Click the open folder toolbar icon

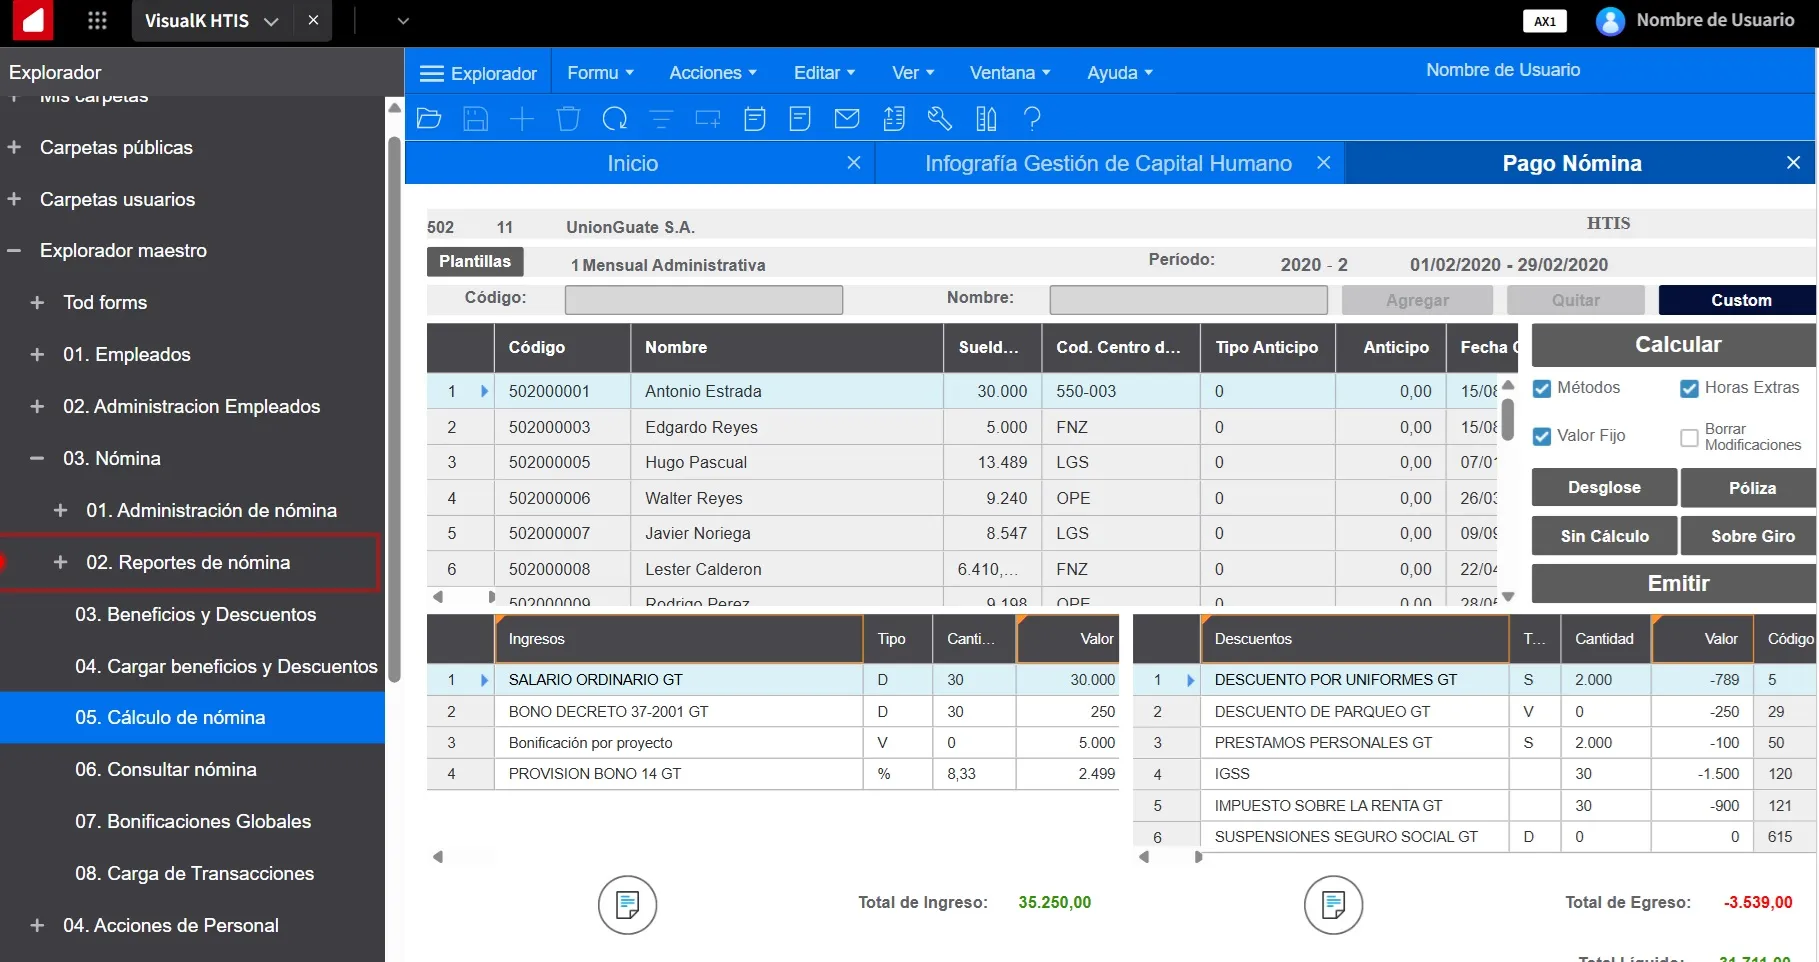click(x=429, y=119)
